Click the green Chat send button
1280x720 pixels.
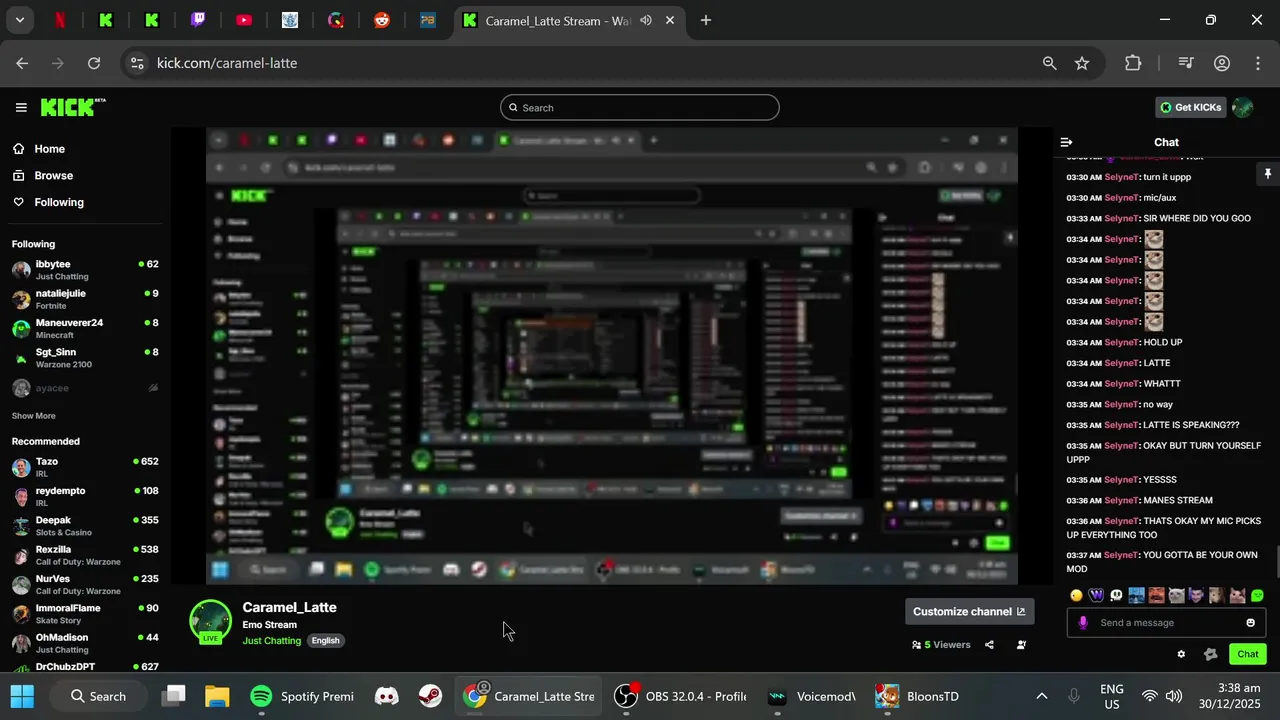(1247, 654)
